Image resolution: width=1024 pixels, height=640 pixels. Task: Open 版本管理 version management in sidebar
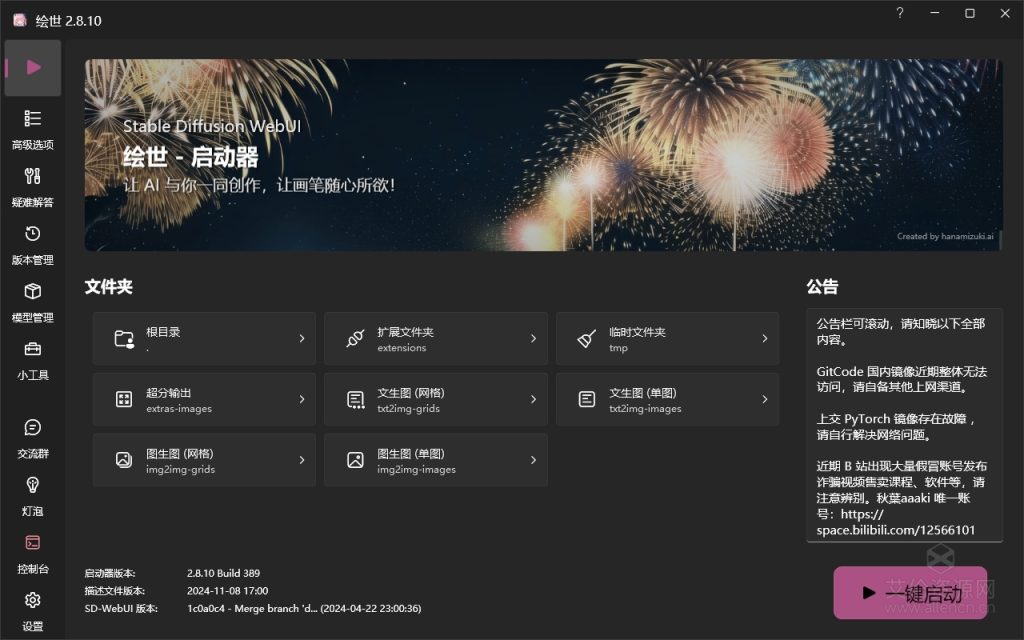(x=33, y=245)
